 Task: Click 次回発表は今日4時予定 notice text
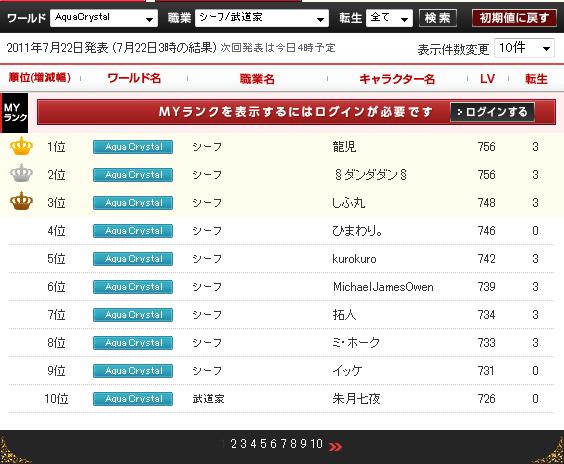point(278,48)
